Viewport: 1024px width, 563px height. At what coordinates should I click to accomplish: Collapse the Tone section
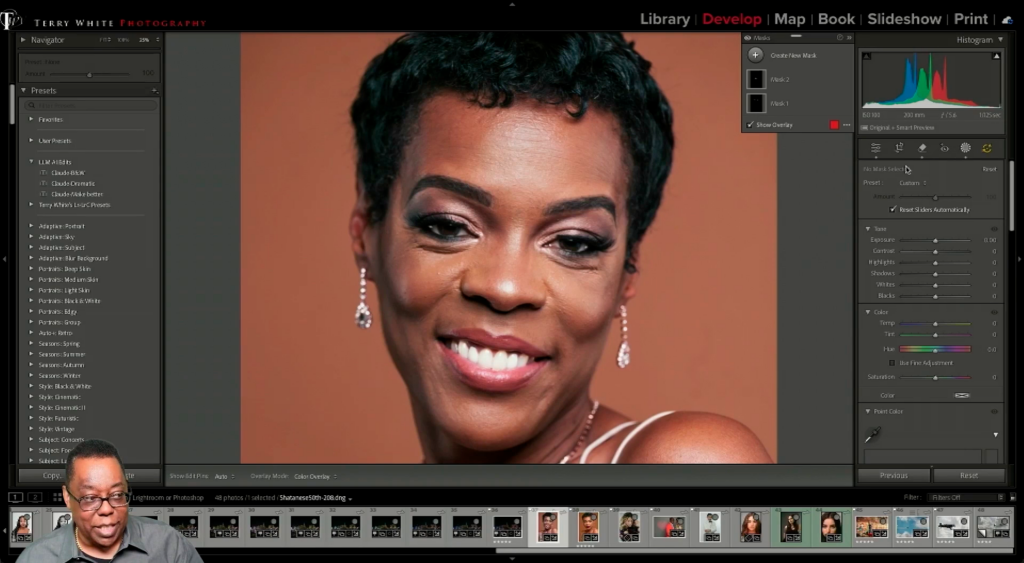pyautogui.click(x=868, y=229)
